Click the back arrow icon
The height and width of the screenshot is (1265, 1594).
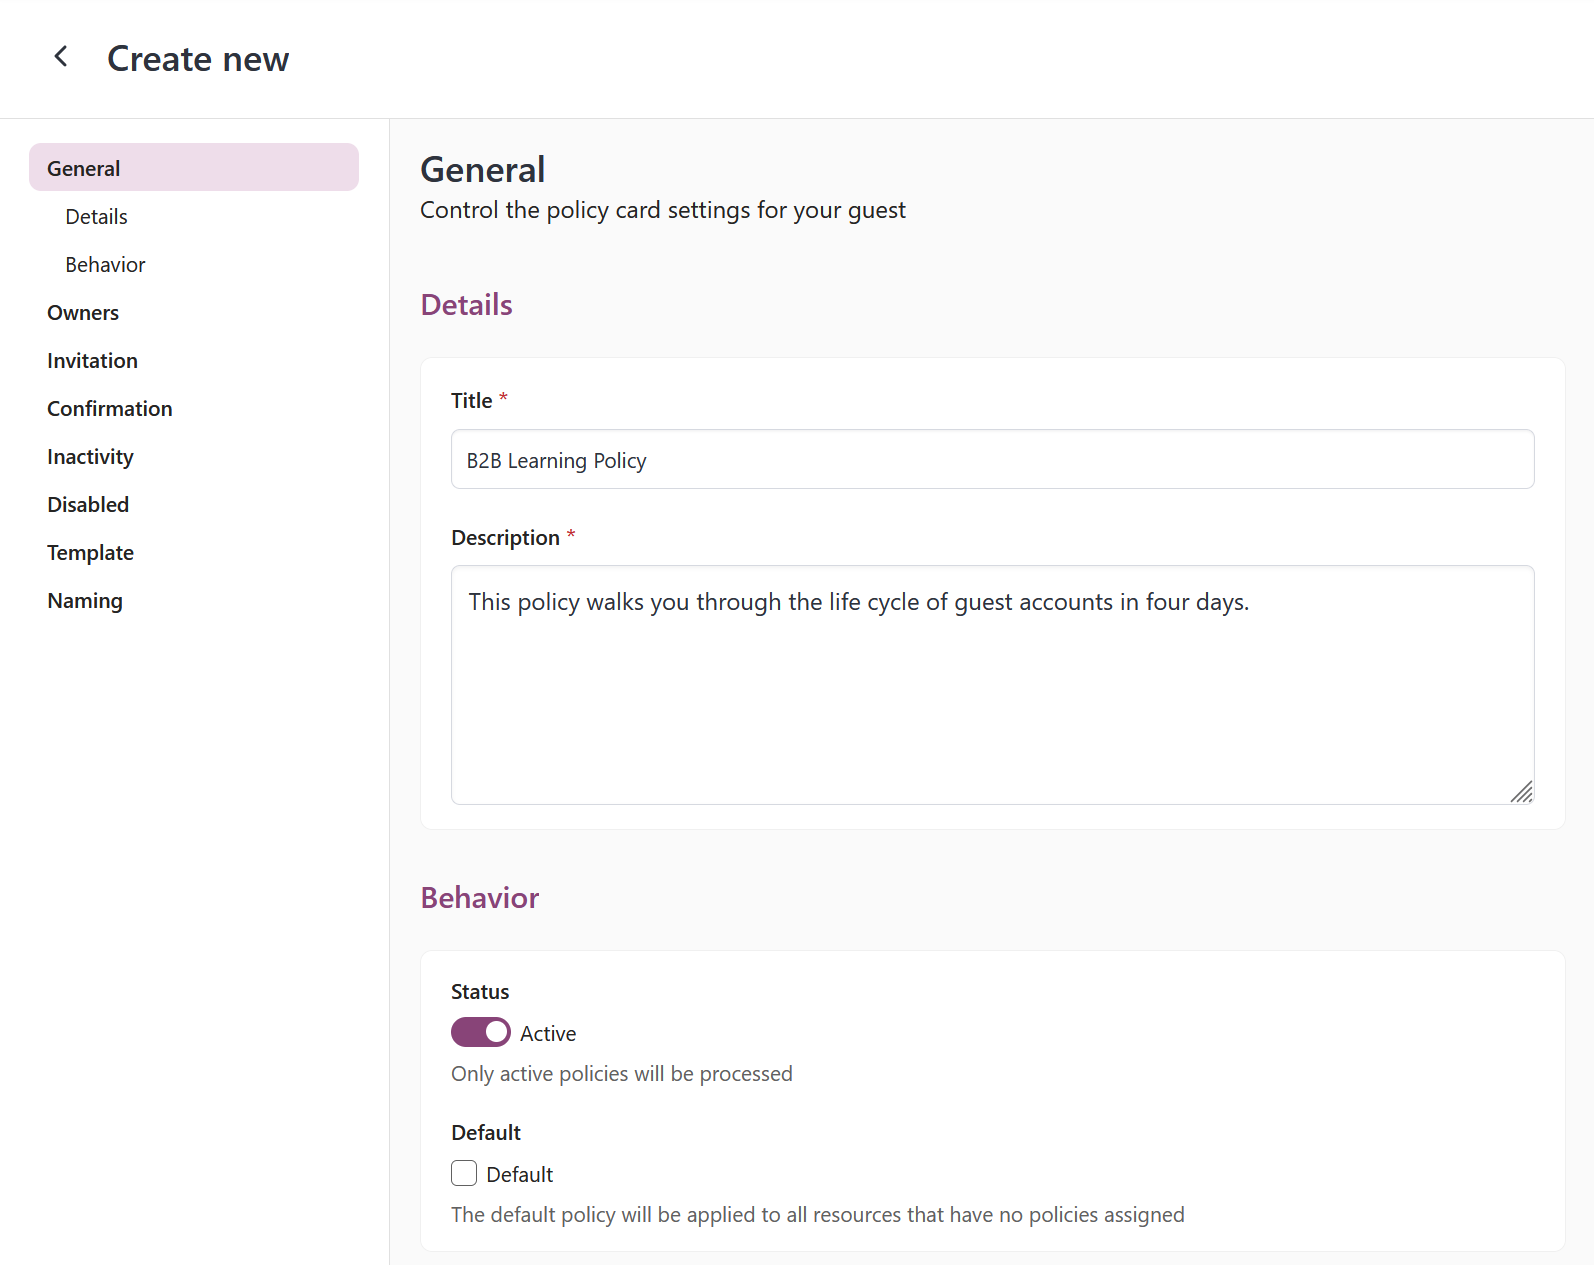click(61, 57)
